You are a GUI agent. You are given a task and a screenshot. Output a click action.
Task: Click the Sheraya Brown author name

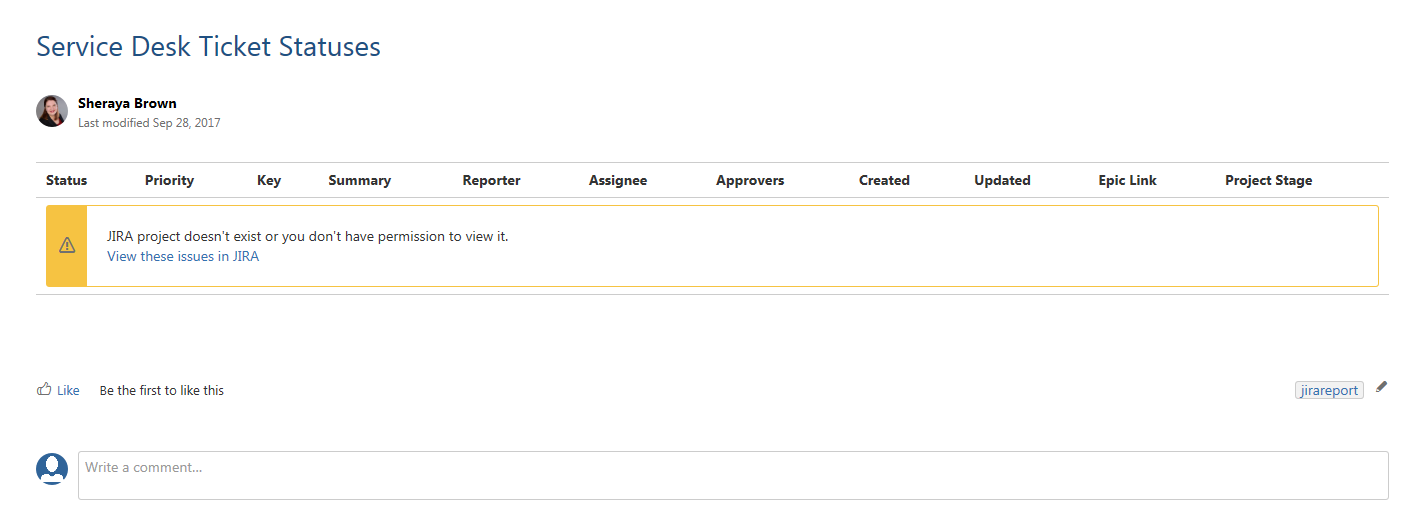(127, 103)
